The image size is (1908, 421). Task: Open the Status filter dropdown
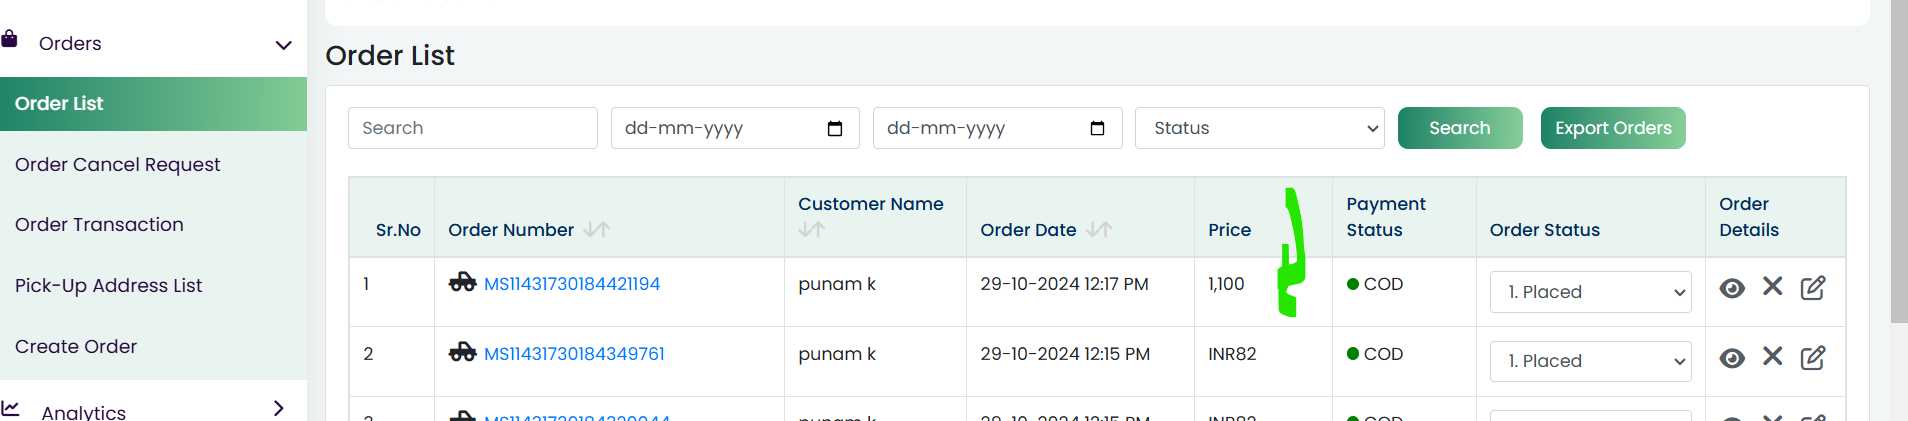point(1260,128)
